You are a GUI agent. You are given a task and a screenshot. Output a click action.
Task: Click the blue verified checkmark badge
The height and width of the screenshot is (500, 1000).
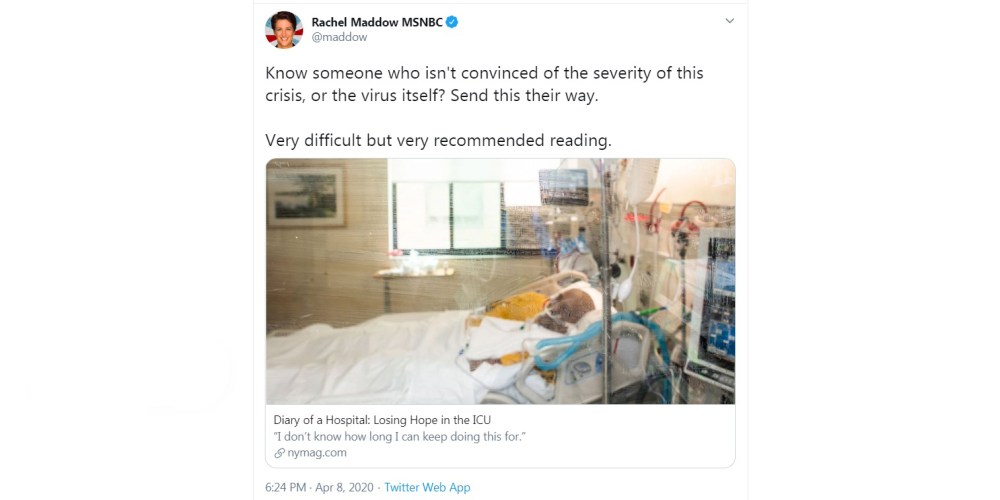click(x=452, y=21)
